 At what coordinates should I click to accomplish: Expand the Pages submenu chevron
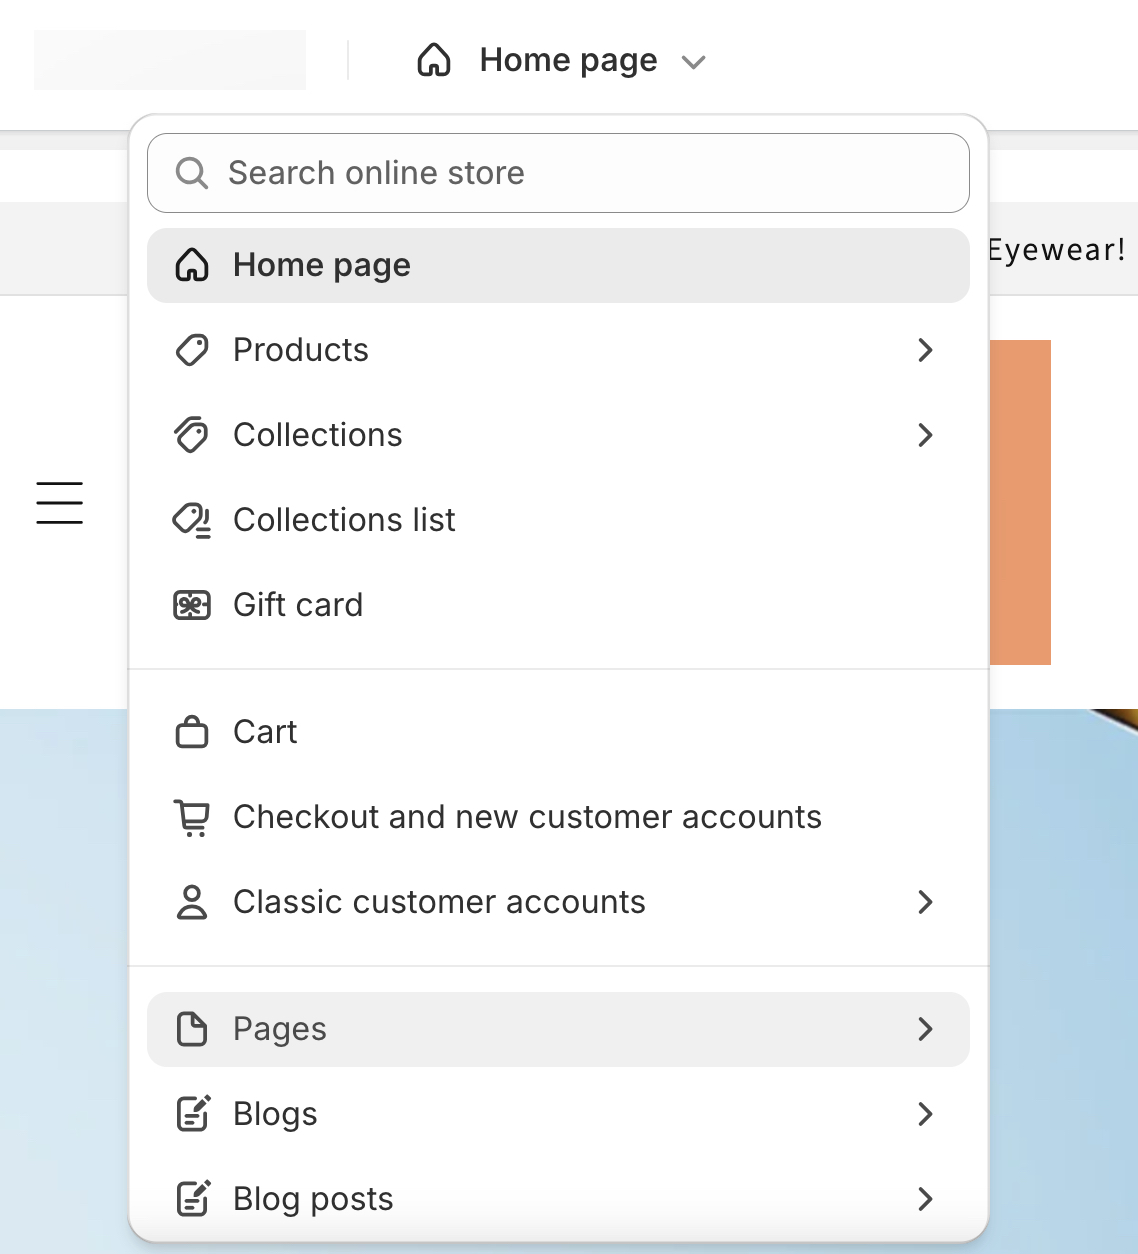926,1029
